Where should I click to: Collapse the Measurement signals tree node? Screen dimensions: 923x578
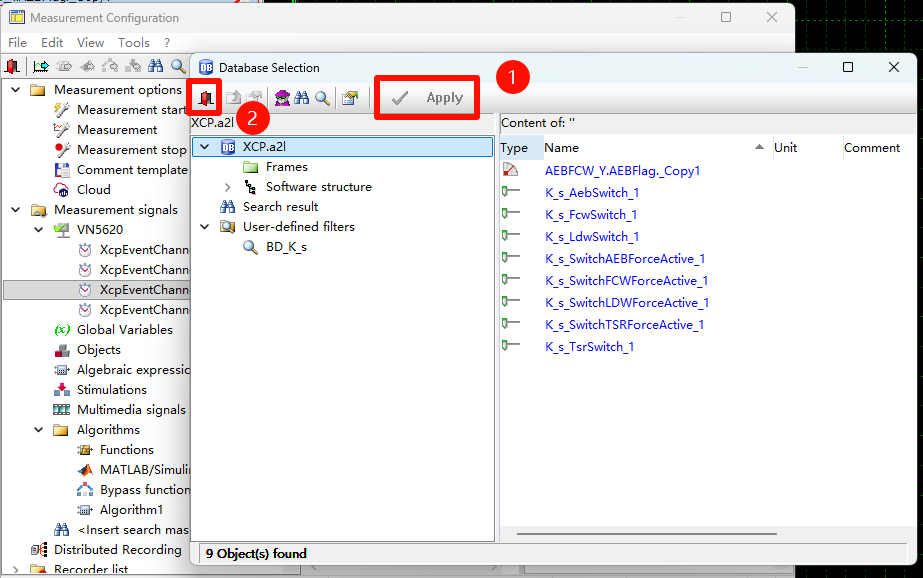pos(16,210)
